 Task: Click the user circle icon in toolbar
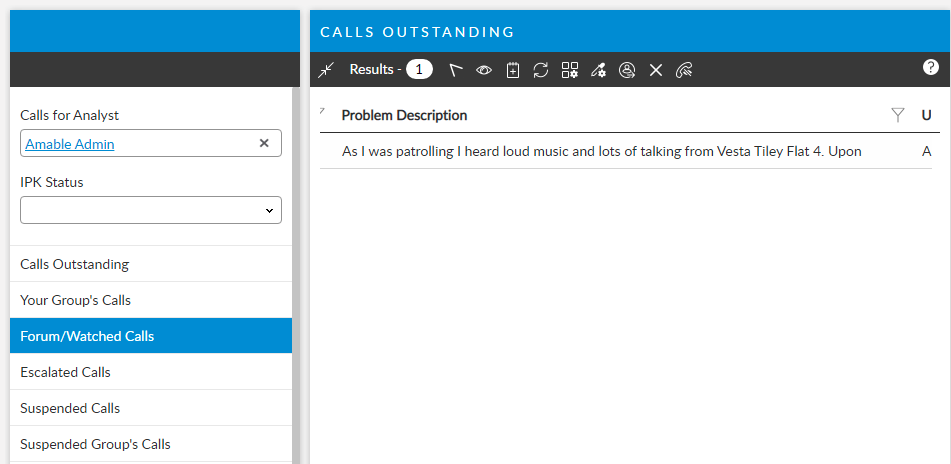click(627, 70)
